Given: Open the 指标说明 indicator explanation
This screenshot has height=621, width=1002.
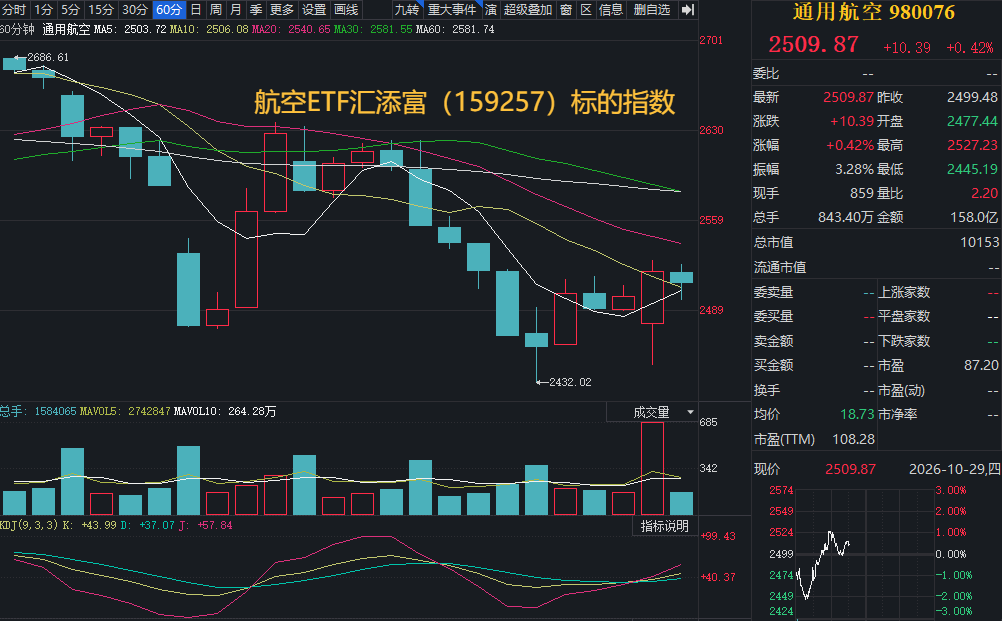Looking at the screenshot, I should pos(665,526).
